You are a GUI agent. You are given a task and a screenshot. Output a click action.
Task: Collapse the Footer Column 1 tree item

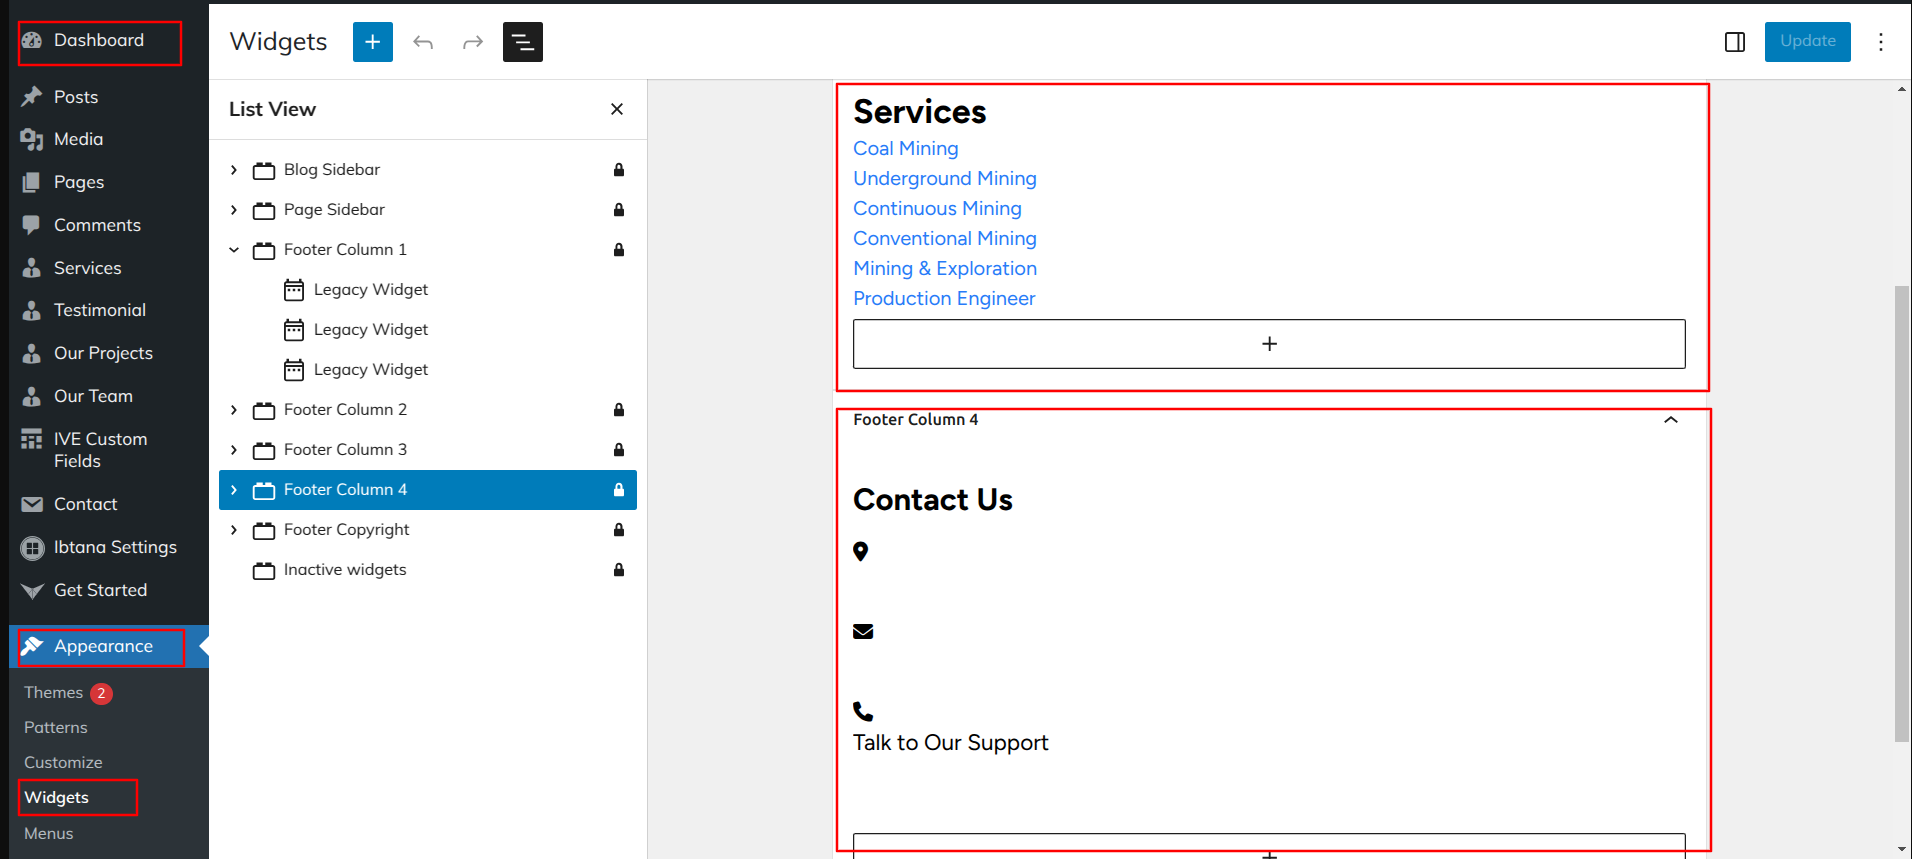coord(234,250)
